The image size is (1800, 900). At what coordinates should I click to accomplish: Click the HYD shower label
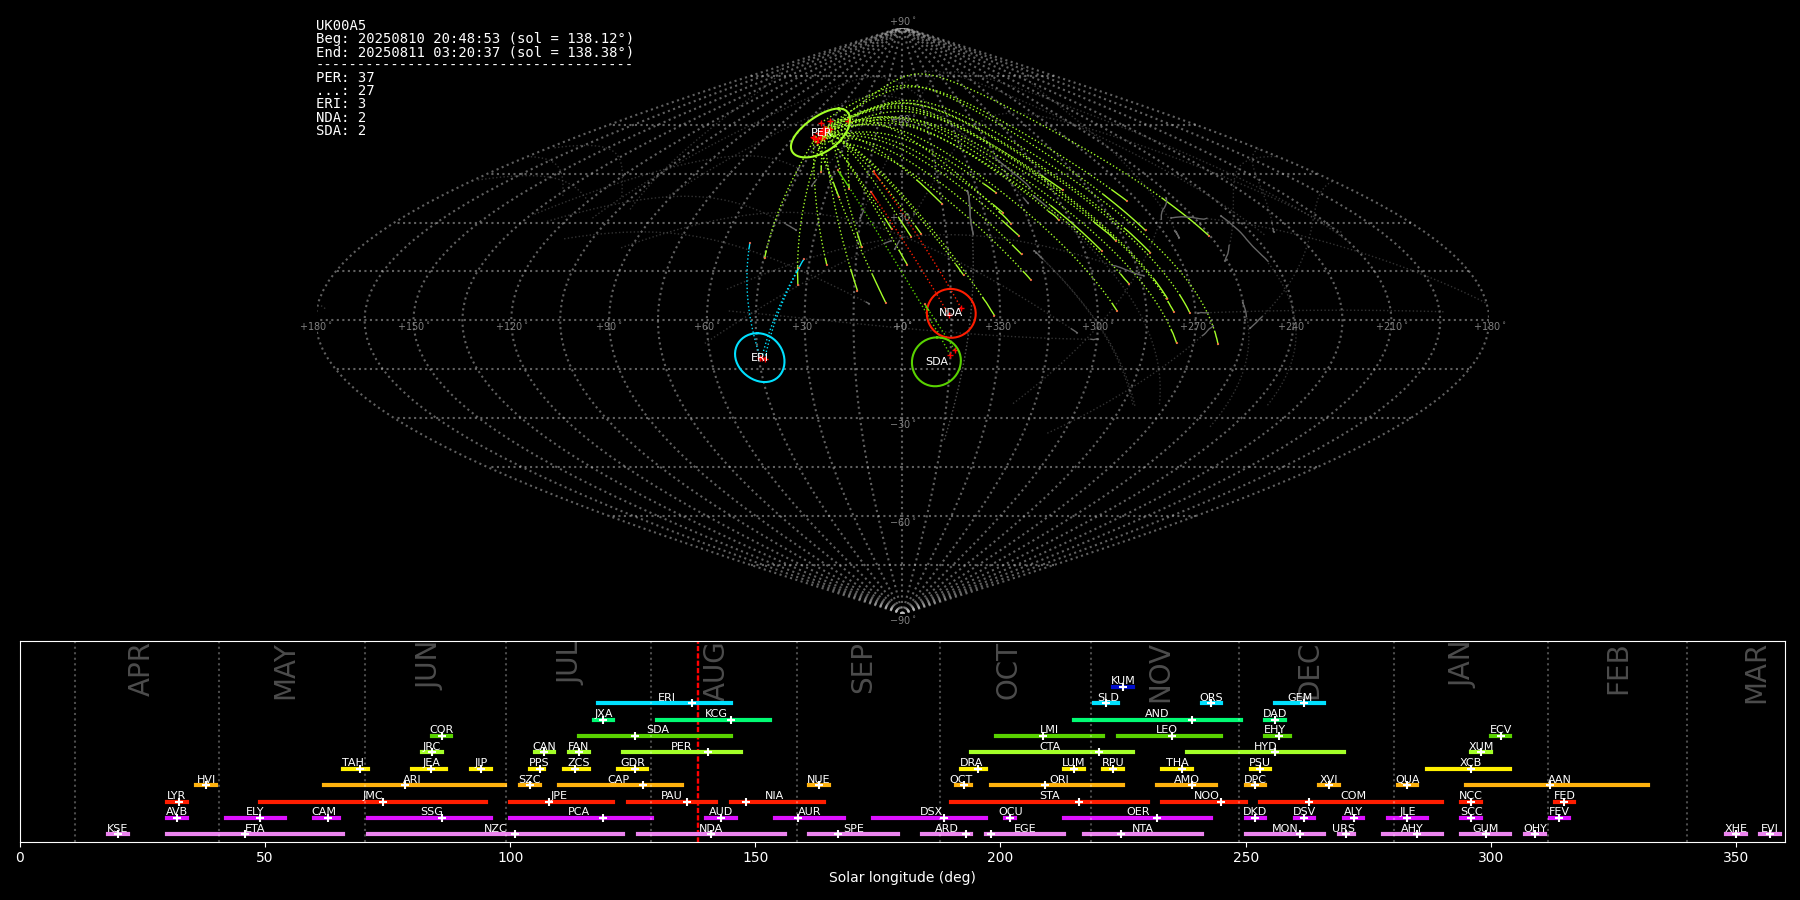[1266, 747]
